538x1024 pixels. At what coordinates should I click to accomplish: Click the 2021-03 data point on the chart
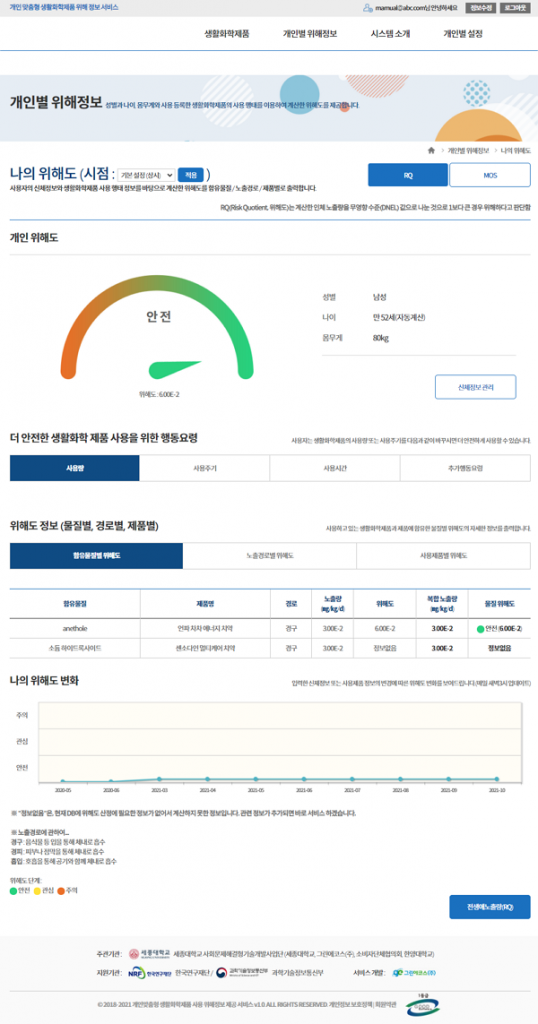(159, 778)
